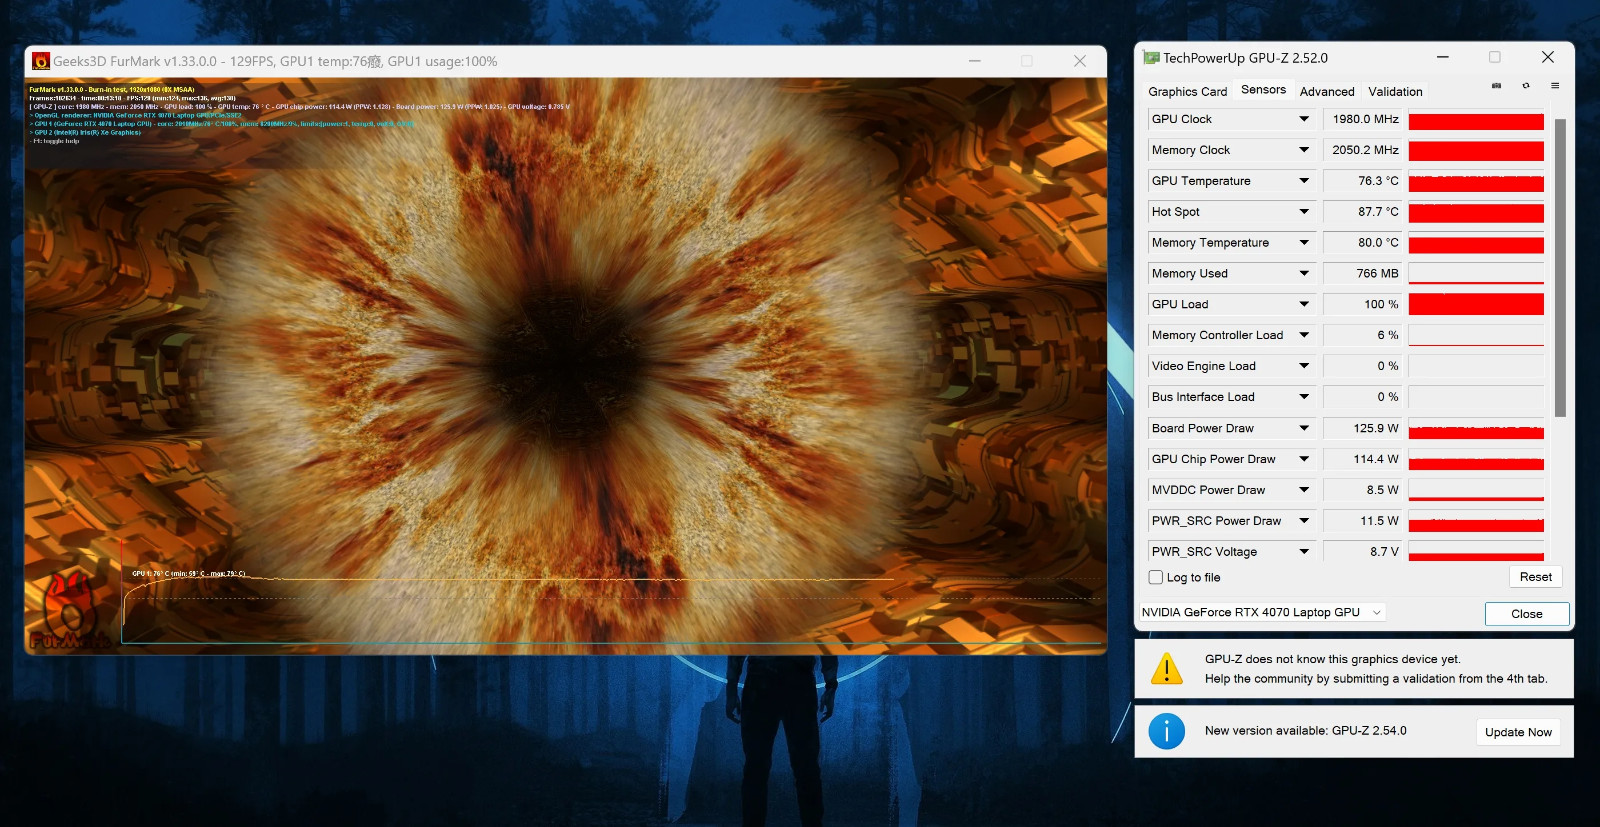1600x827 pixels.
Task: Click the Reset button in GPU-Z
Action: pos(1535,577)
